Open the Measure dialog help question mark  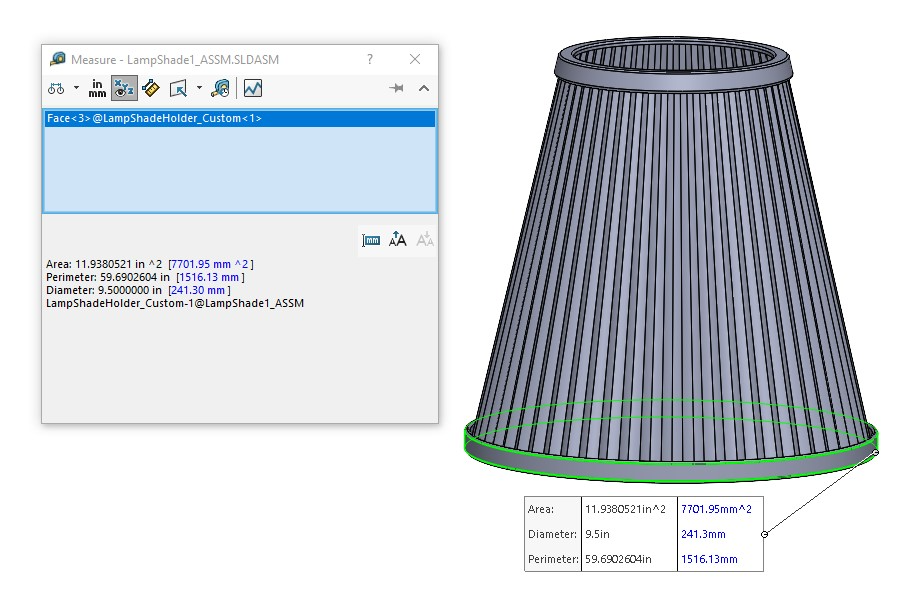click(x=369, y=59)
